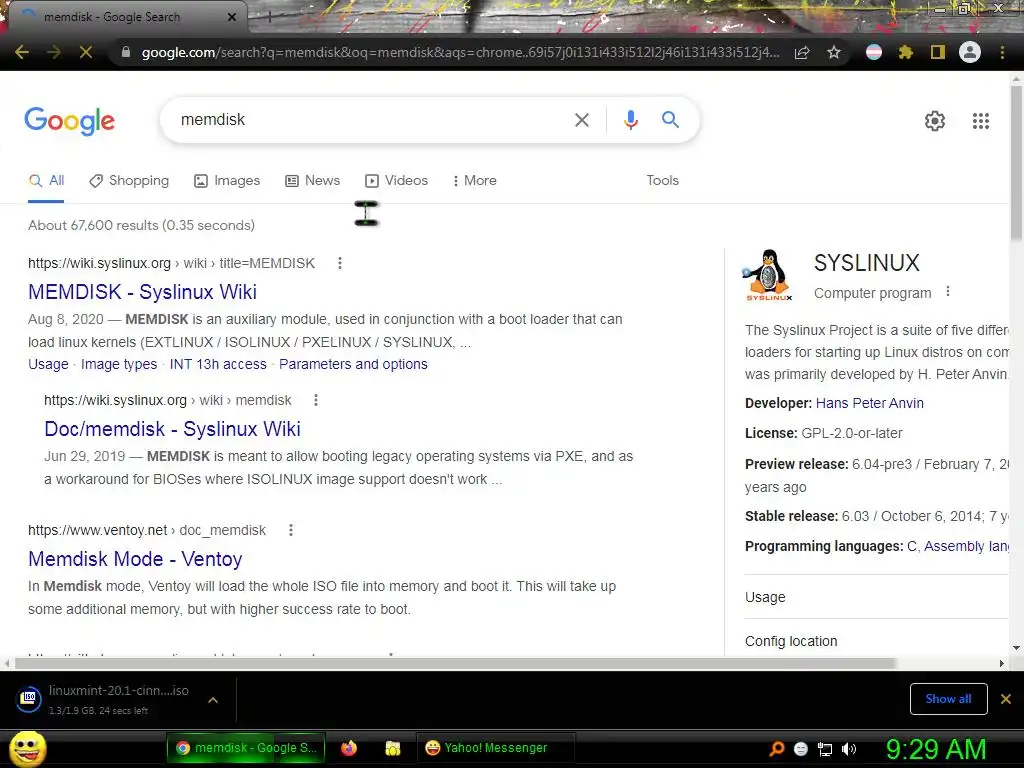Image resolution: width=1024 pixels, height=768 pixels.
Task: Click the blue search magnifier button
Action: 670,120
